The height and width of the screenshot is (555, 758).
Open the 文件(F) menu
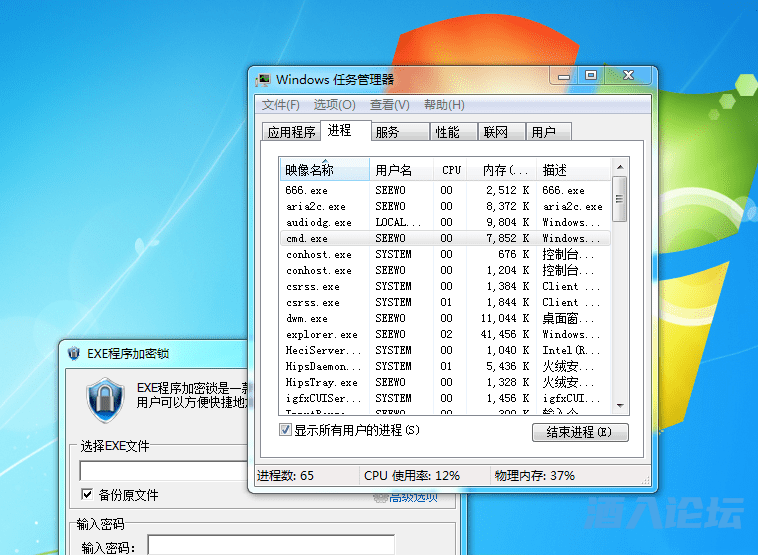(x=280, y=105)
